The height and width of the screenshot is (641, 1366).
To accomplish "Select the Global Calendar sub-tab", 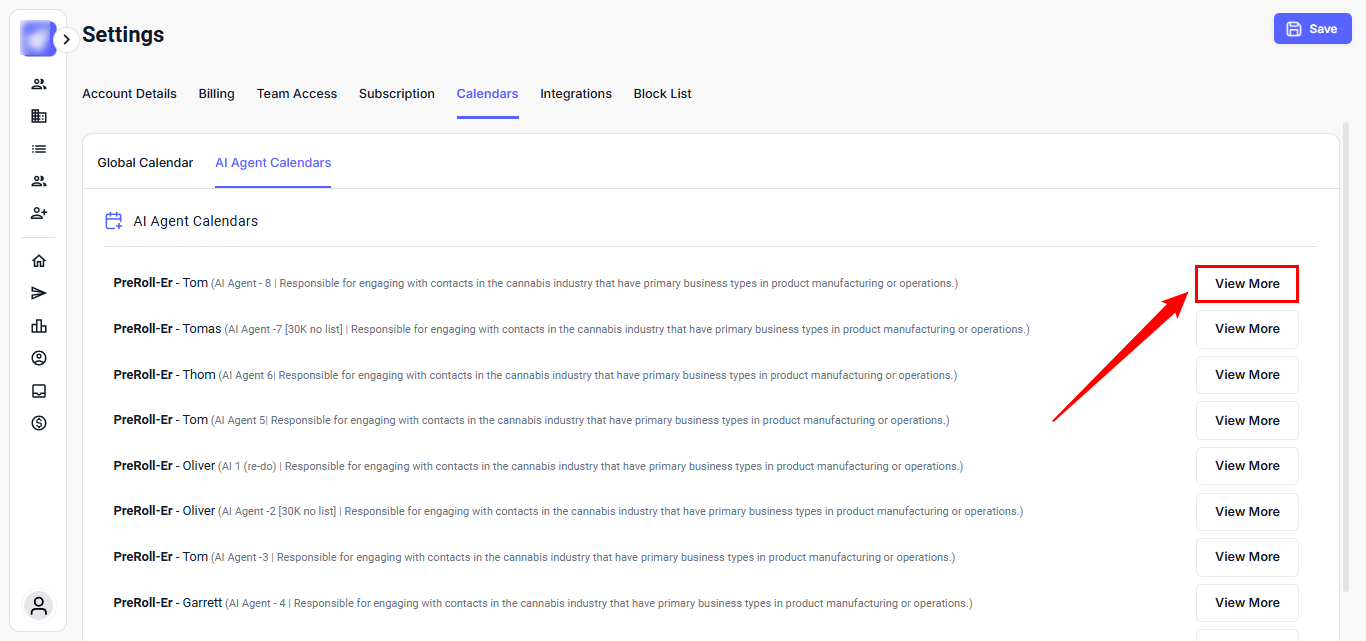I will (x=145, y=163).
